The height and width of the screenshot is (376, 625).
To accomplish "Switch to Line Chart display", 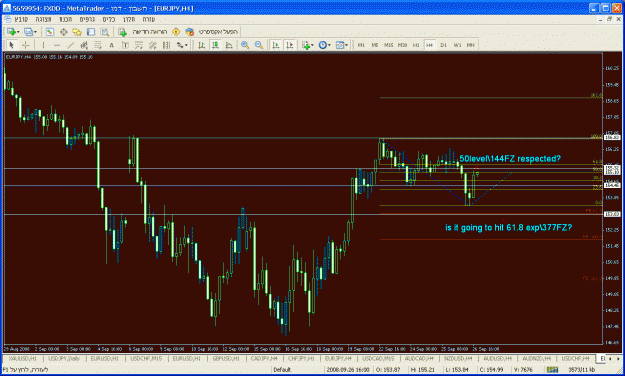I will tap(229, 45).
